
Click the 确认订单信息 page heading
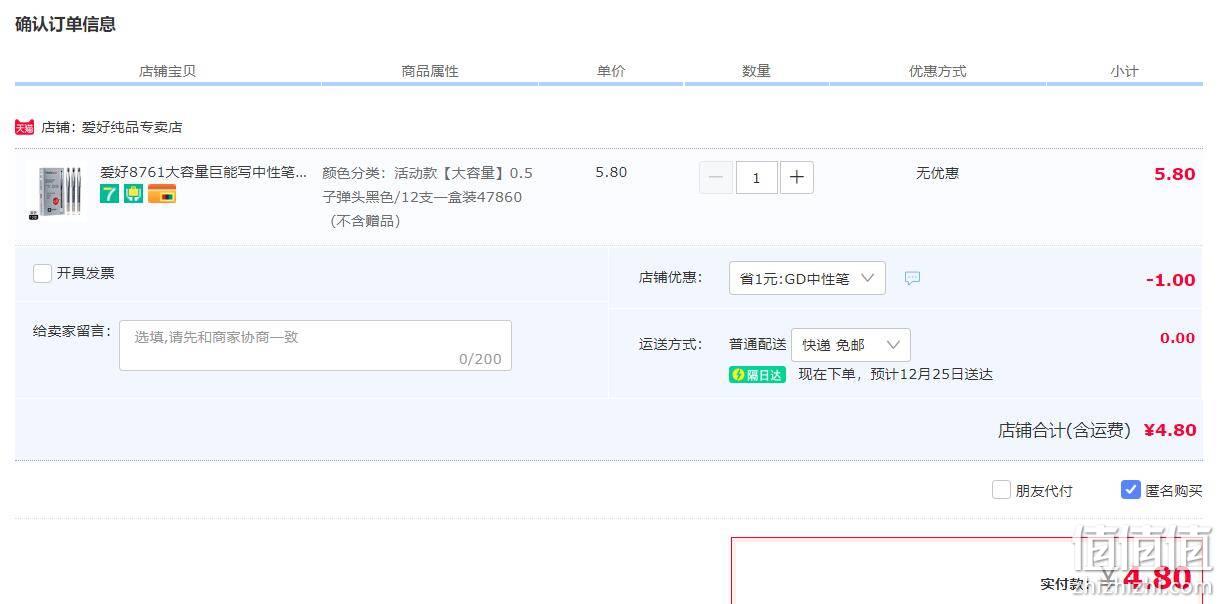[x=65, y=24]
